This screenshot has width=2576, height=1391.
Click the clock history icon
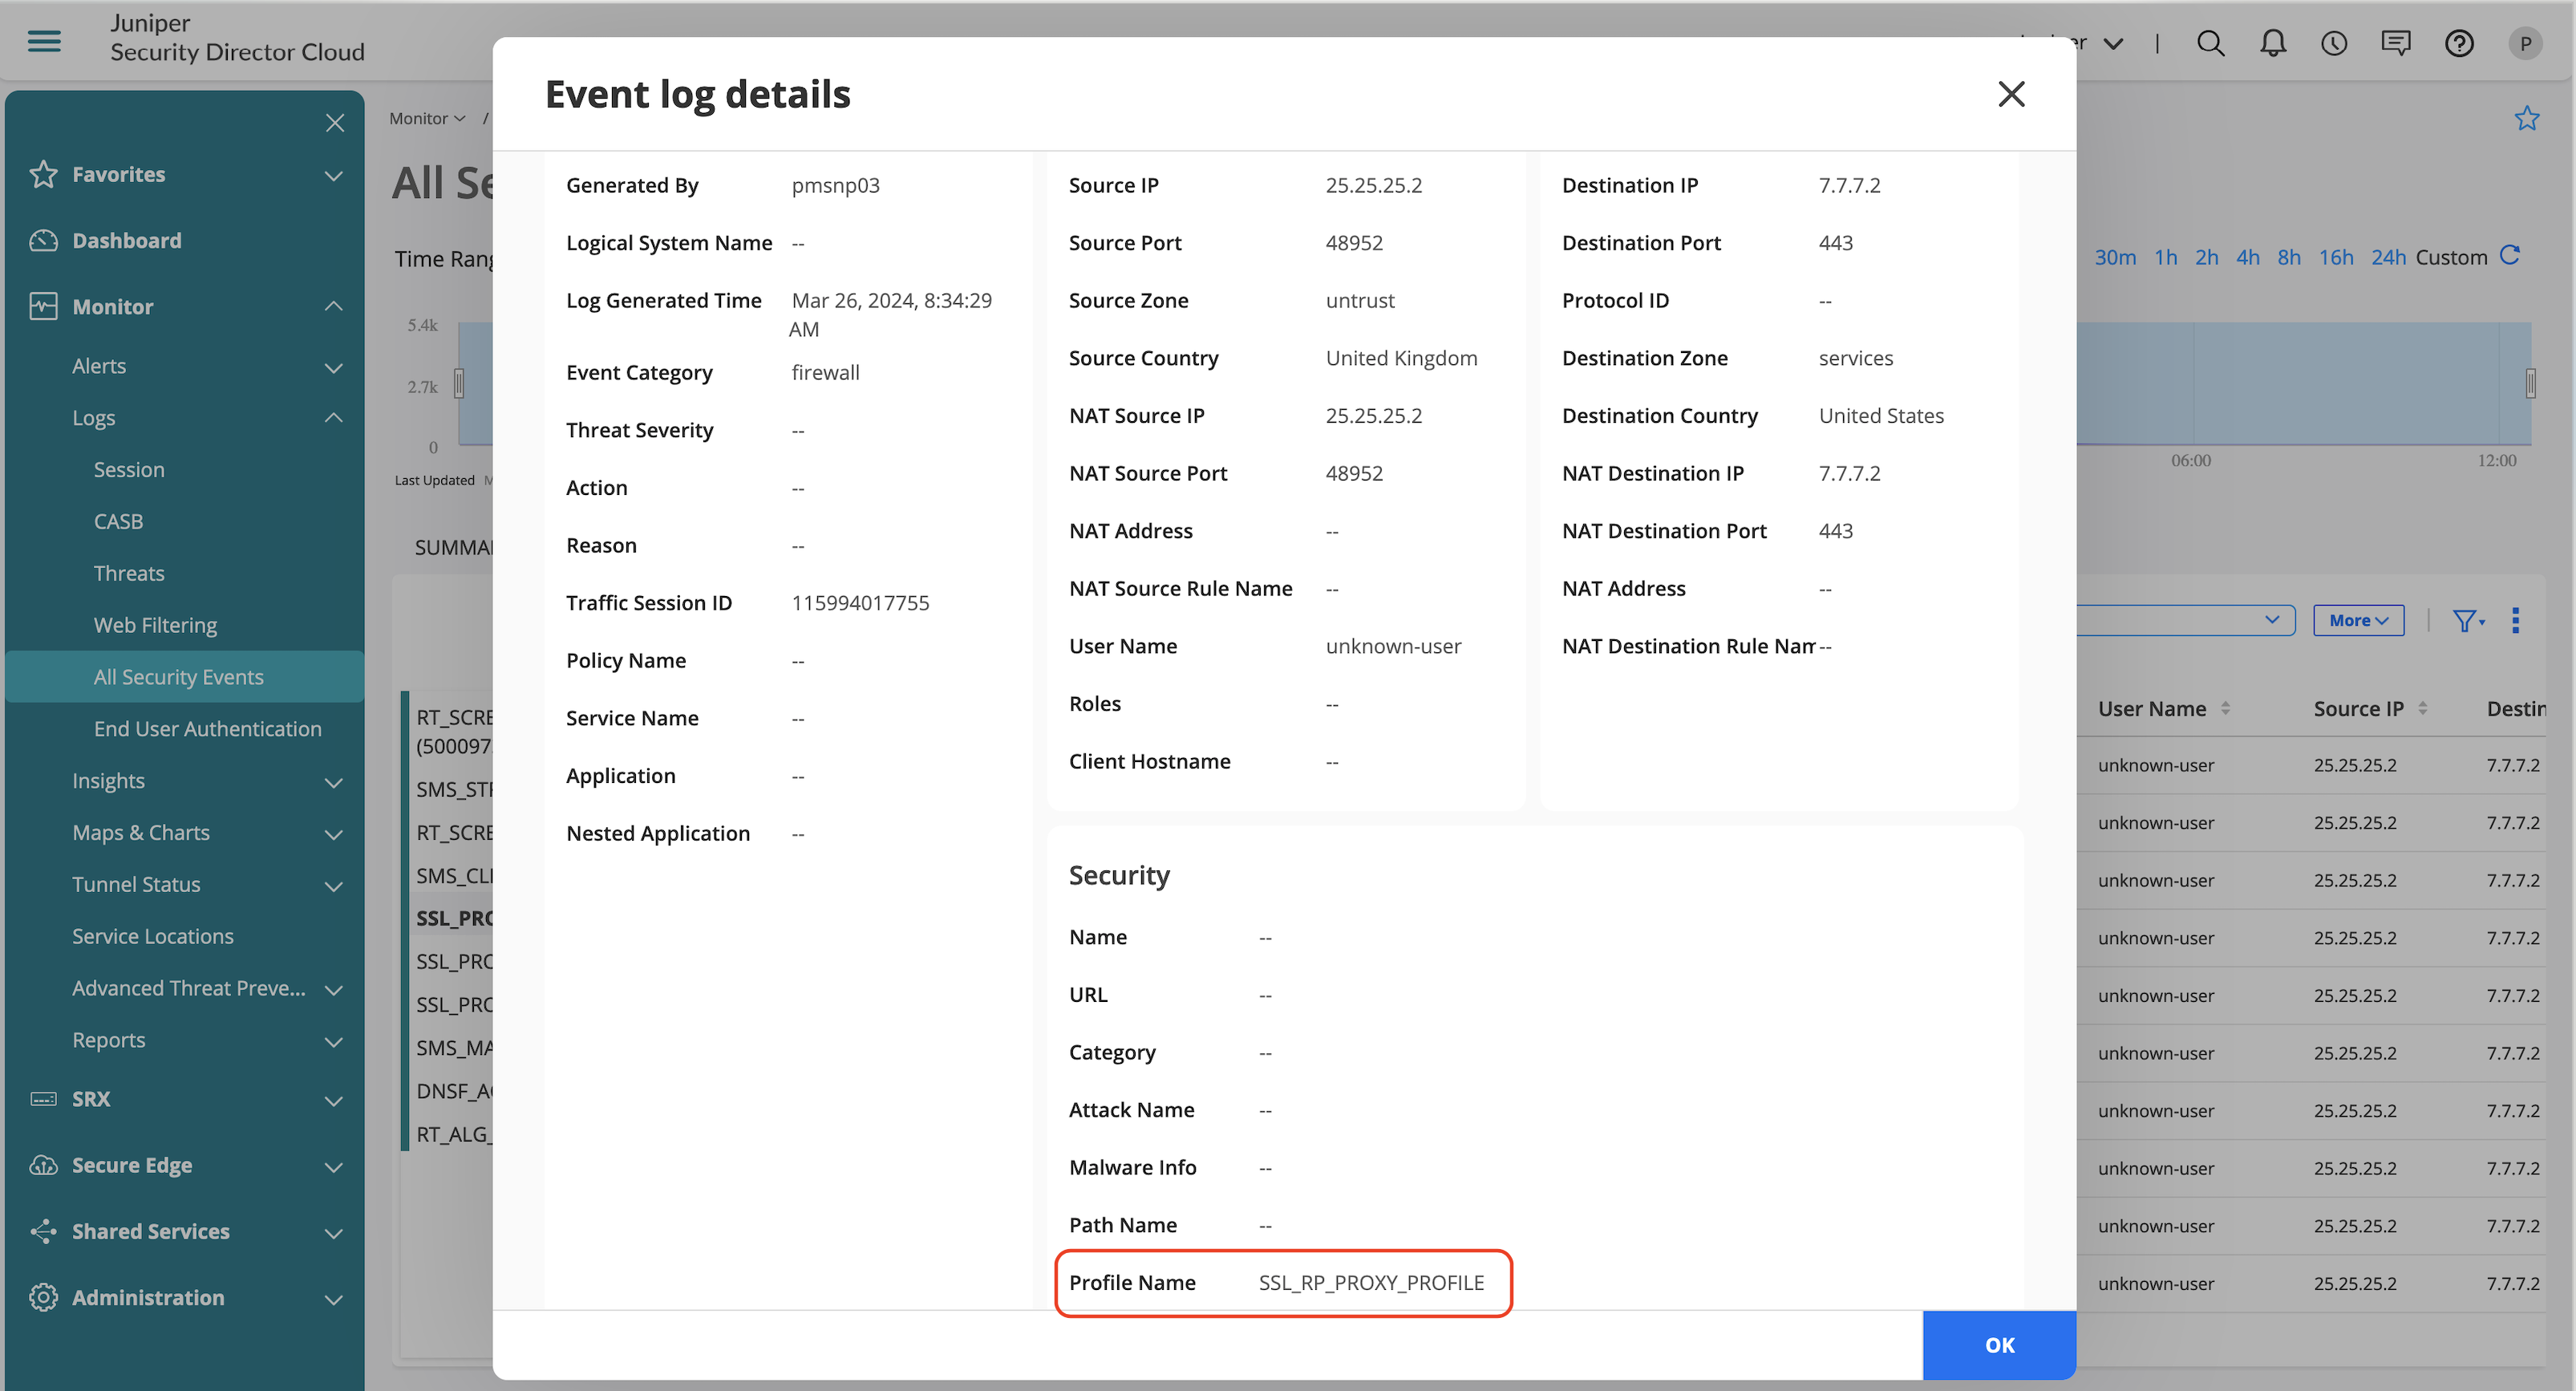2334,43
